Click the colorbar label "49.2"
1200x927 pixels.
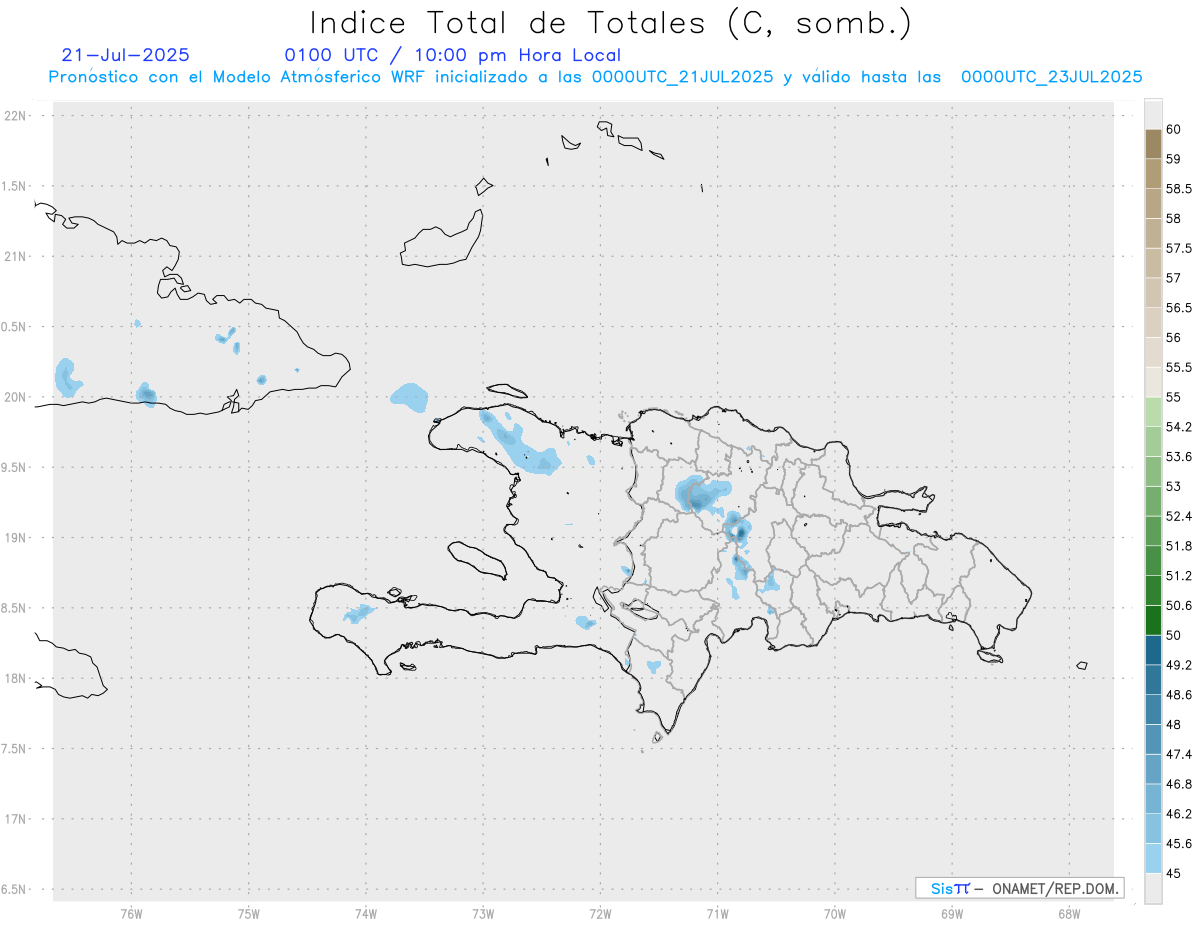pos(1178,665)
